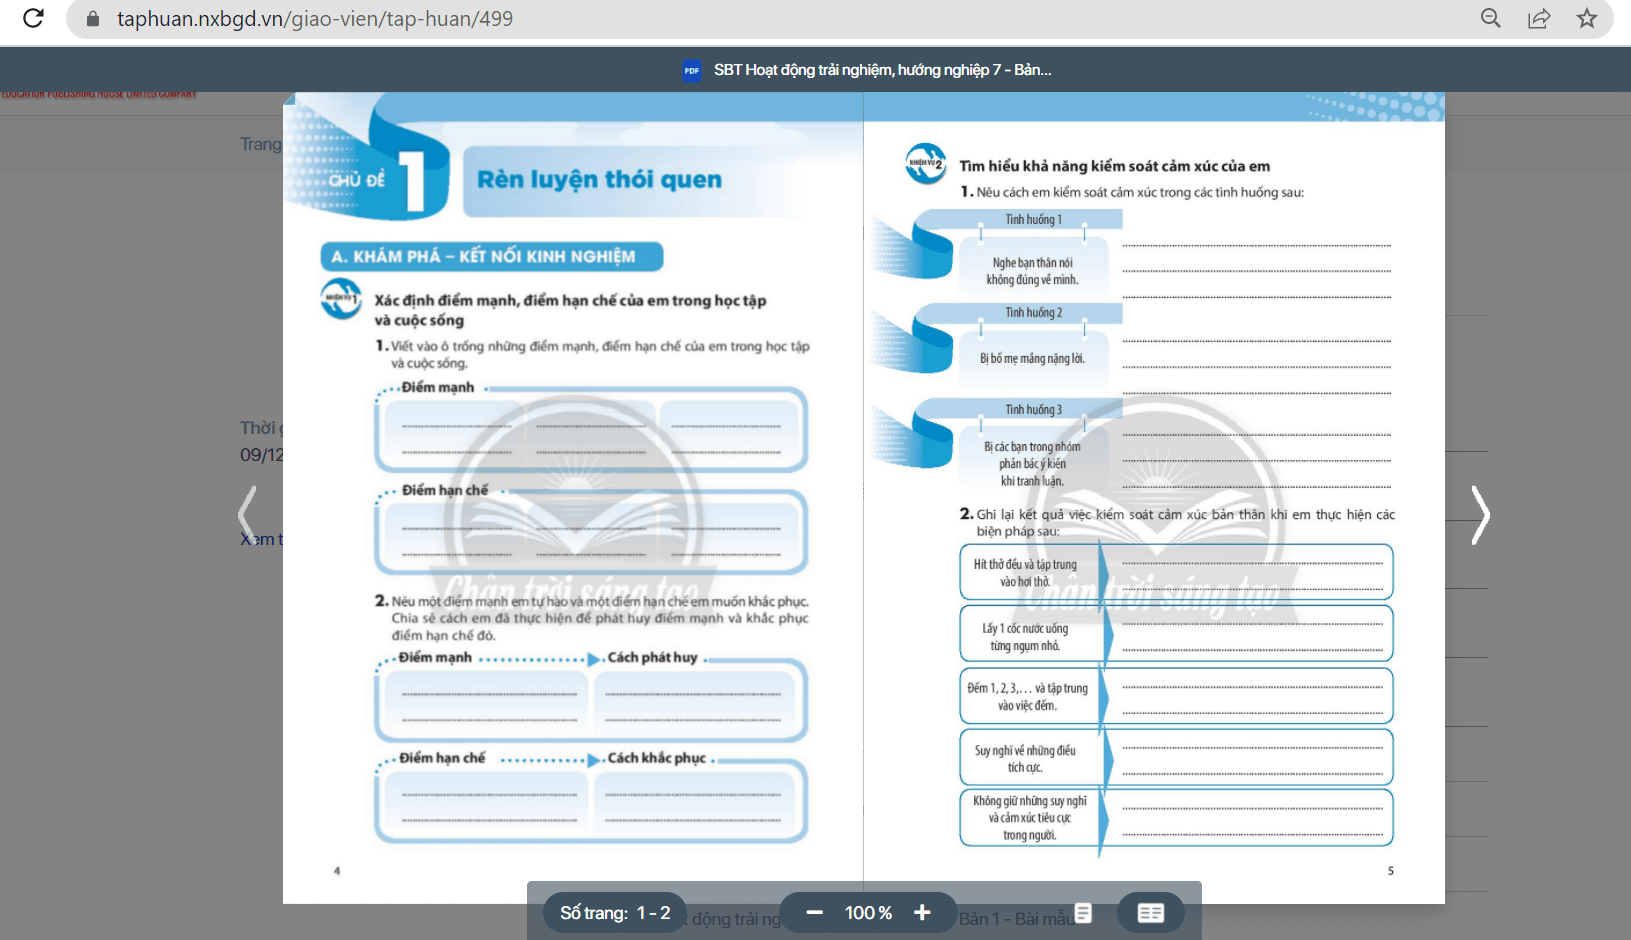This screenshot has height=940, width=1631.
Task: Click 'Không giữ những suy nghĩ' box
Action: (x=1028, y=818)
